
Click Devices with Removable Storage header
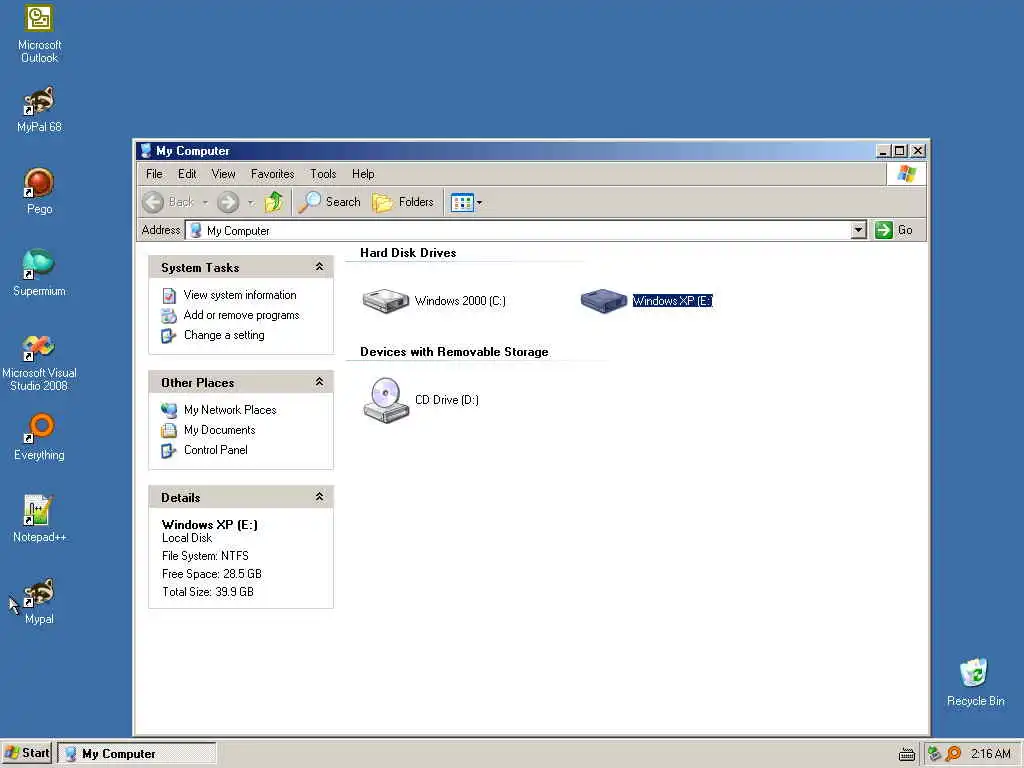454,352
